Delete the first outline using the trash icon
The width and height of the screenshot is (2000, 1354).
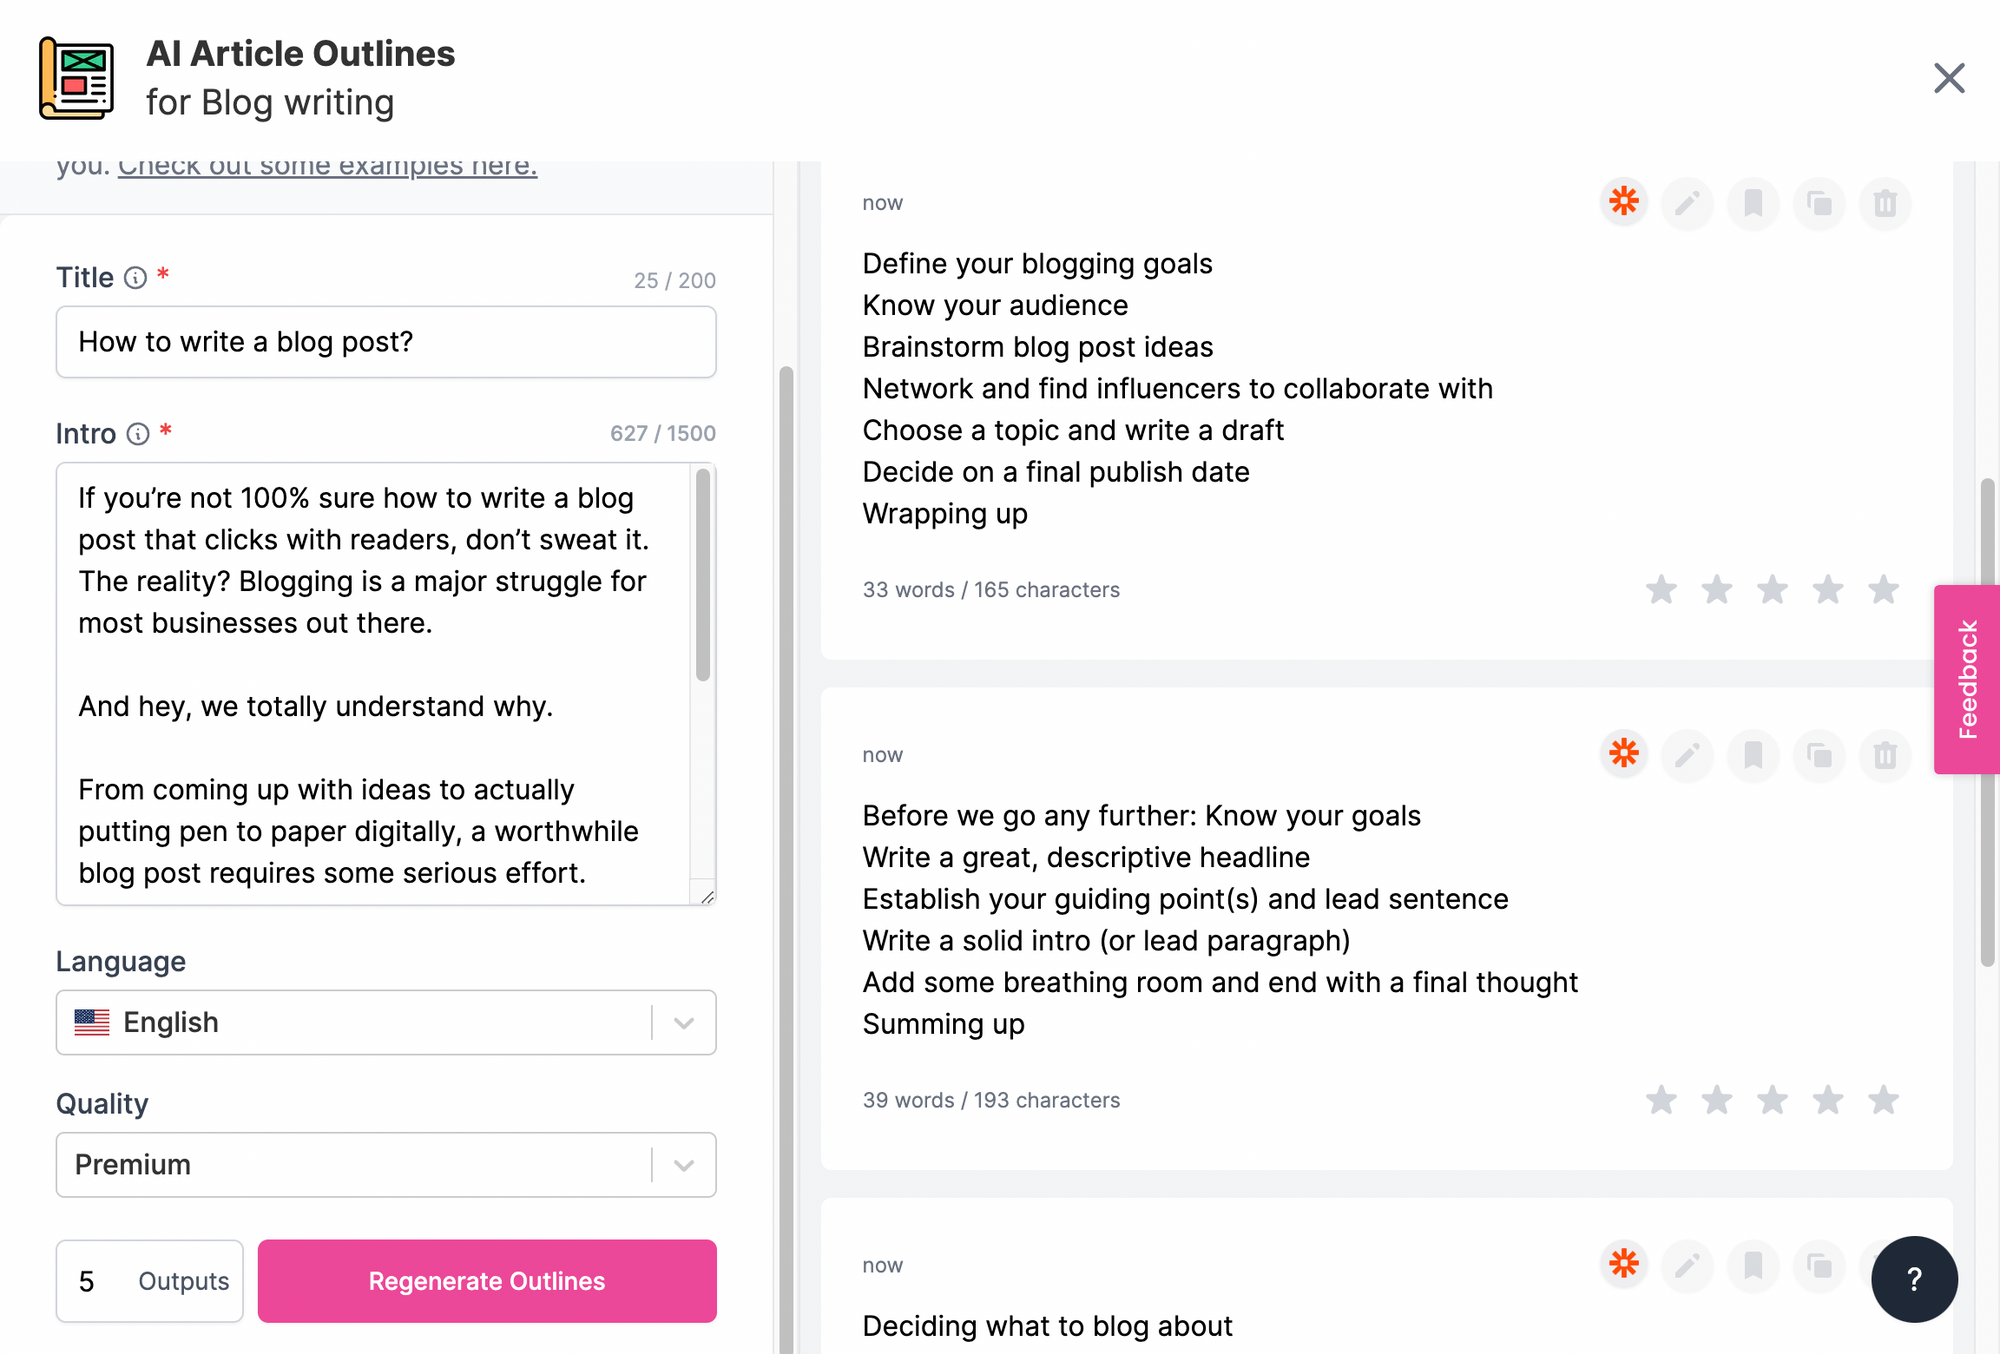1885,204
